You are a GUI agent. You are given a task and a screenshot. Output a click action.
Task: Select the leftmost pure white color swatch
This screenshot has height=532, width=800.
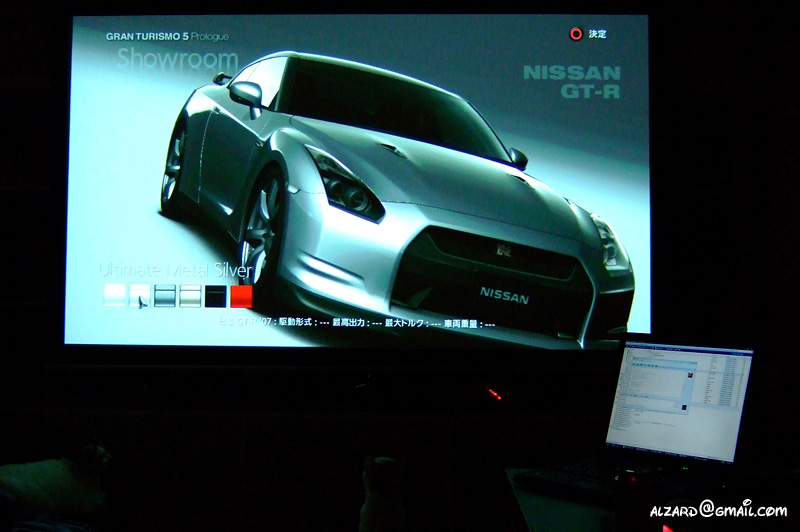coord(114,295)
